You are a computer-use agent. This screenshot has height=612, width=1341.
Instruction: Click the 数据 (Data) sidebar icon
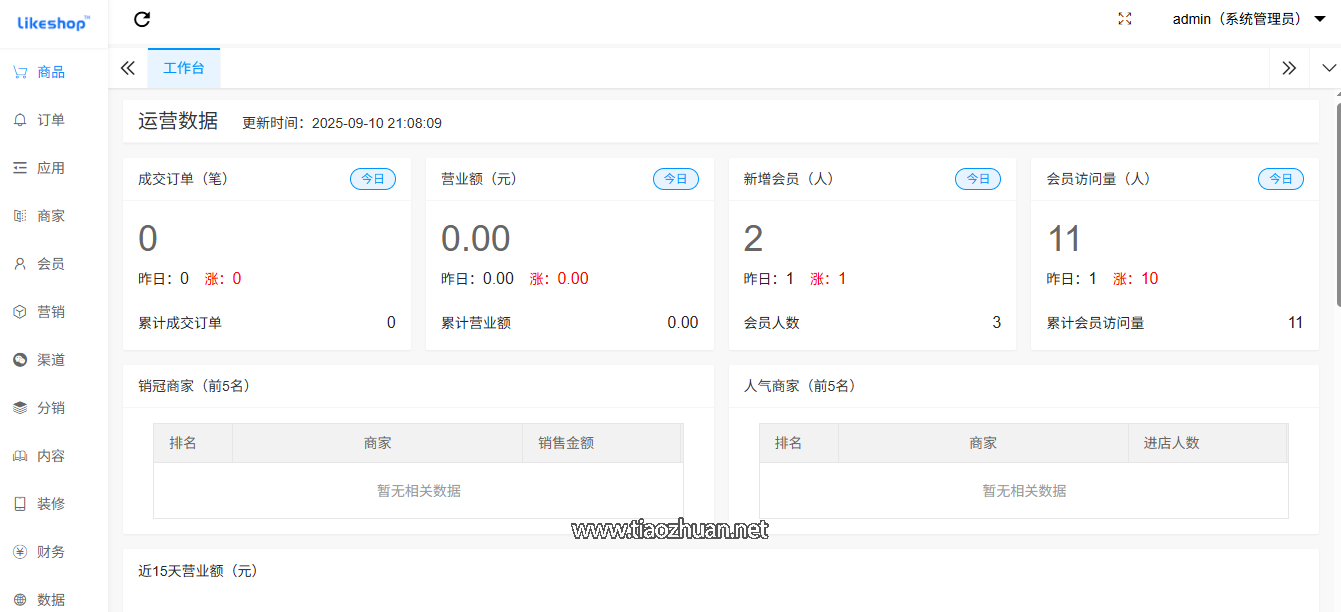click(49, 598)
